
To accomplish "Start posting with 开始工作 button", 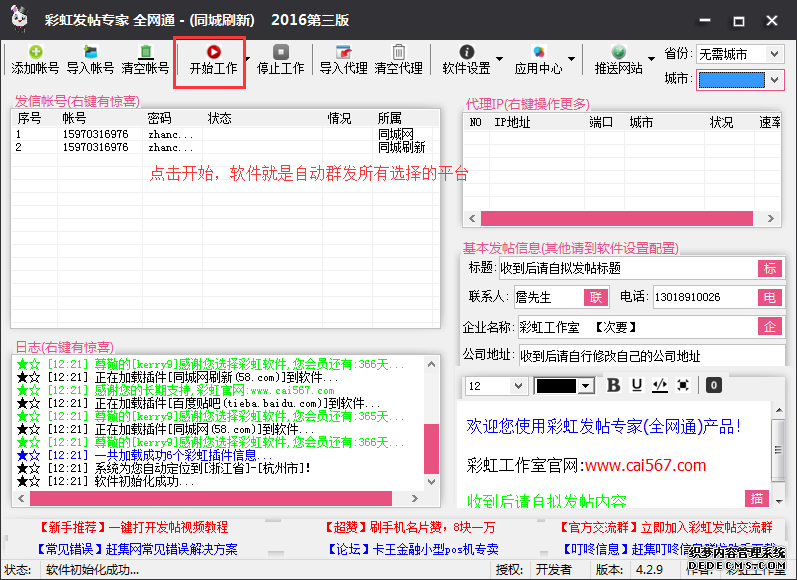I will pos(213,60).
